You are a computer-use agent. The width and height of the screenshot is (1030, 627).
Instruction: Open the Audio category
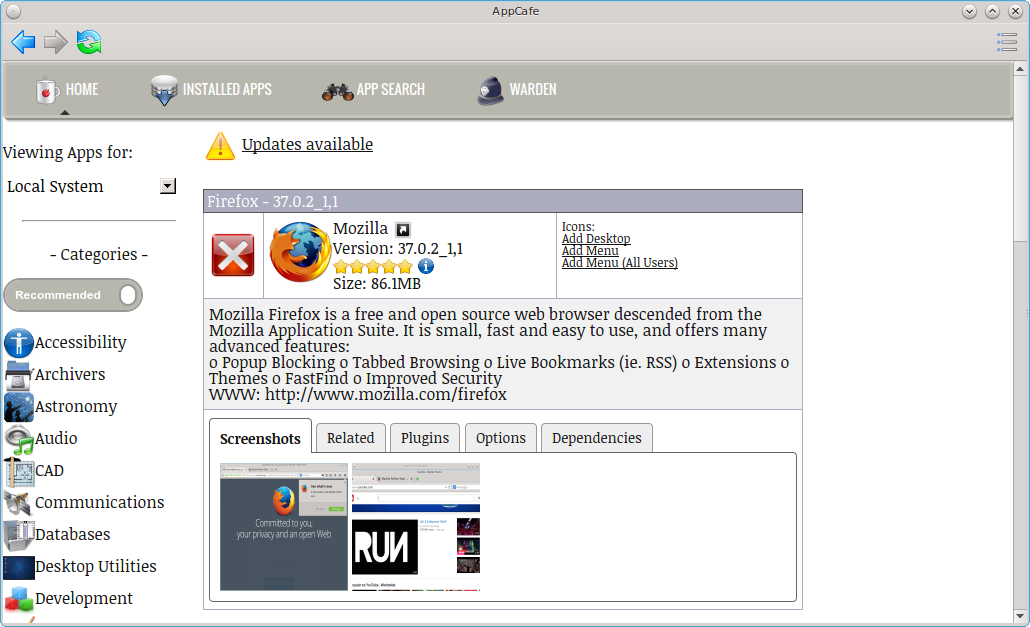pyautogui.click(x=56, y=439)
